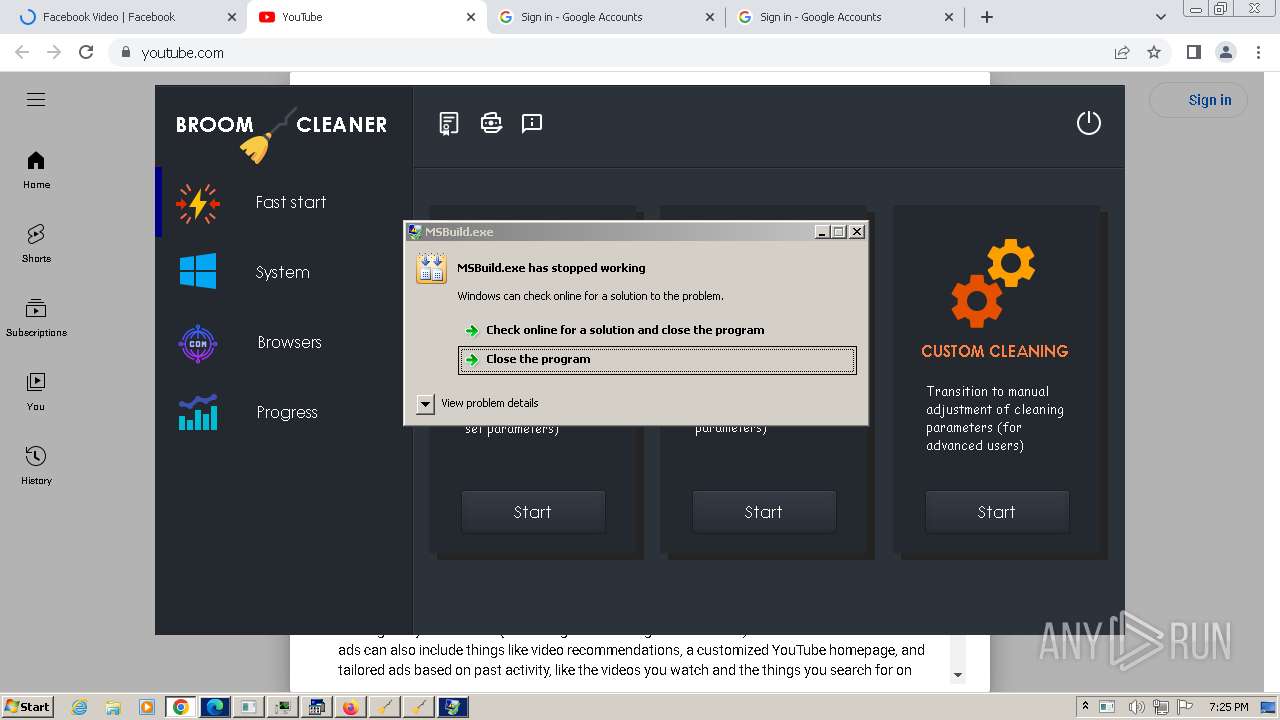Click the Broom Cleaner power button
Screen dimensions: 1280x720
click(x=1088, y=123)
